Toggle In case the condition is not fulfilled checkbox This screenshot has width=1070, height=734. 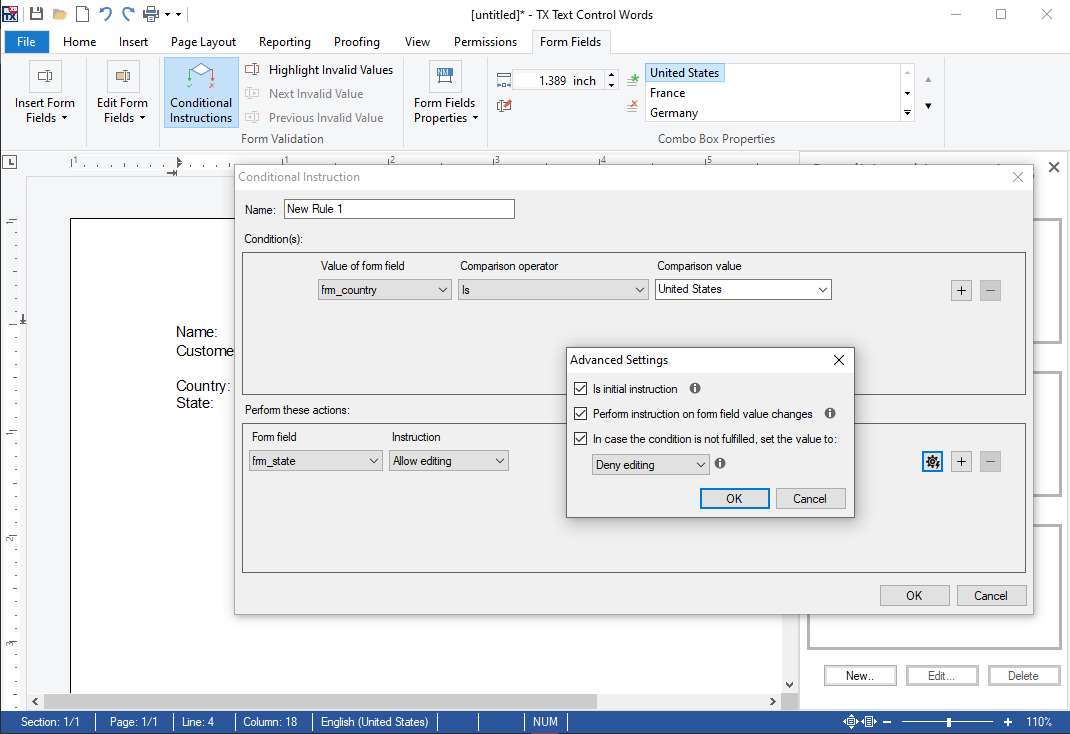click(581, 439)
